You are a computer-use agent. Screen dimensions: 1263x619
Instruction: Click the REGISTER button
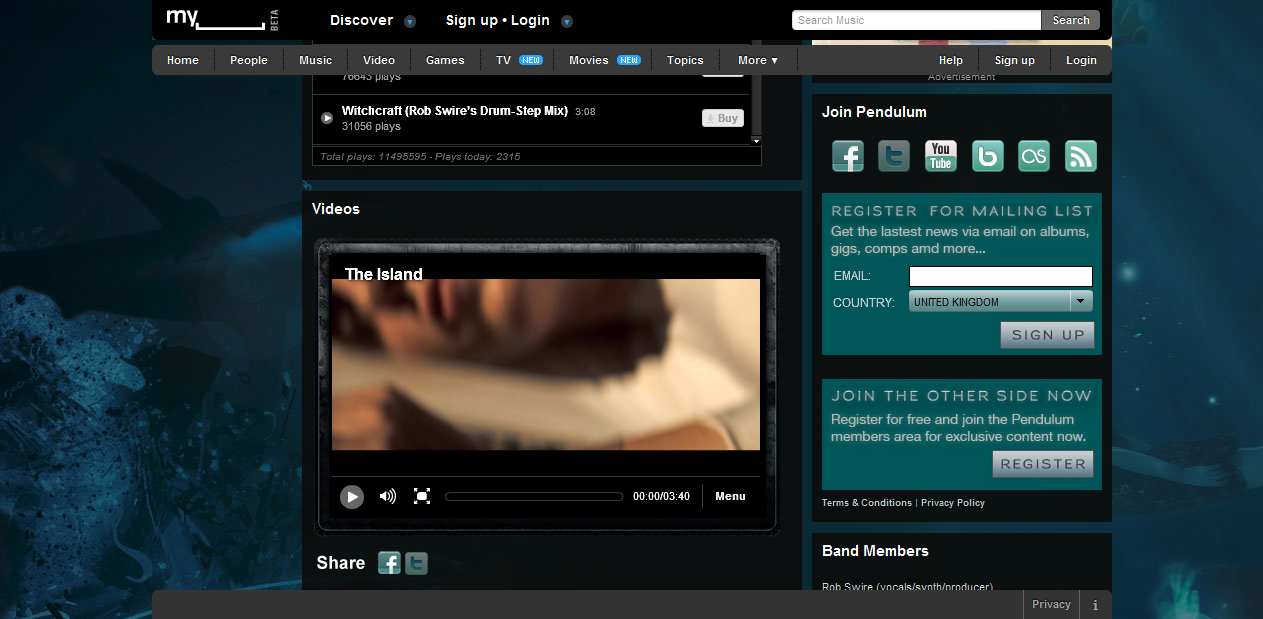tap(1042, 464)
